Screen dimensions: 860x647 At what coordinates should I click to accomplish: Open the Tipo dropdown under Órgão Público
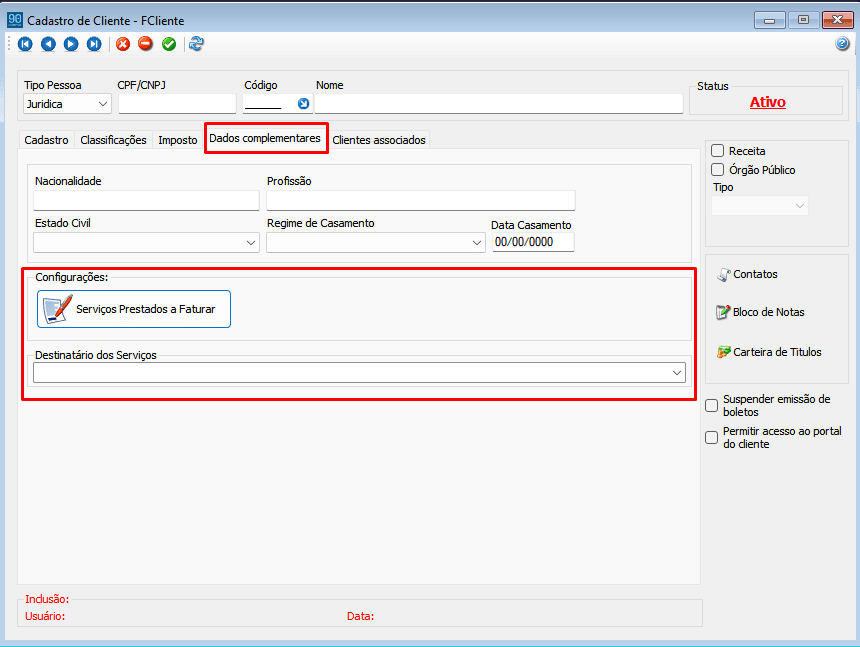click(760, 206)
